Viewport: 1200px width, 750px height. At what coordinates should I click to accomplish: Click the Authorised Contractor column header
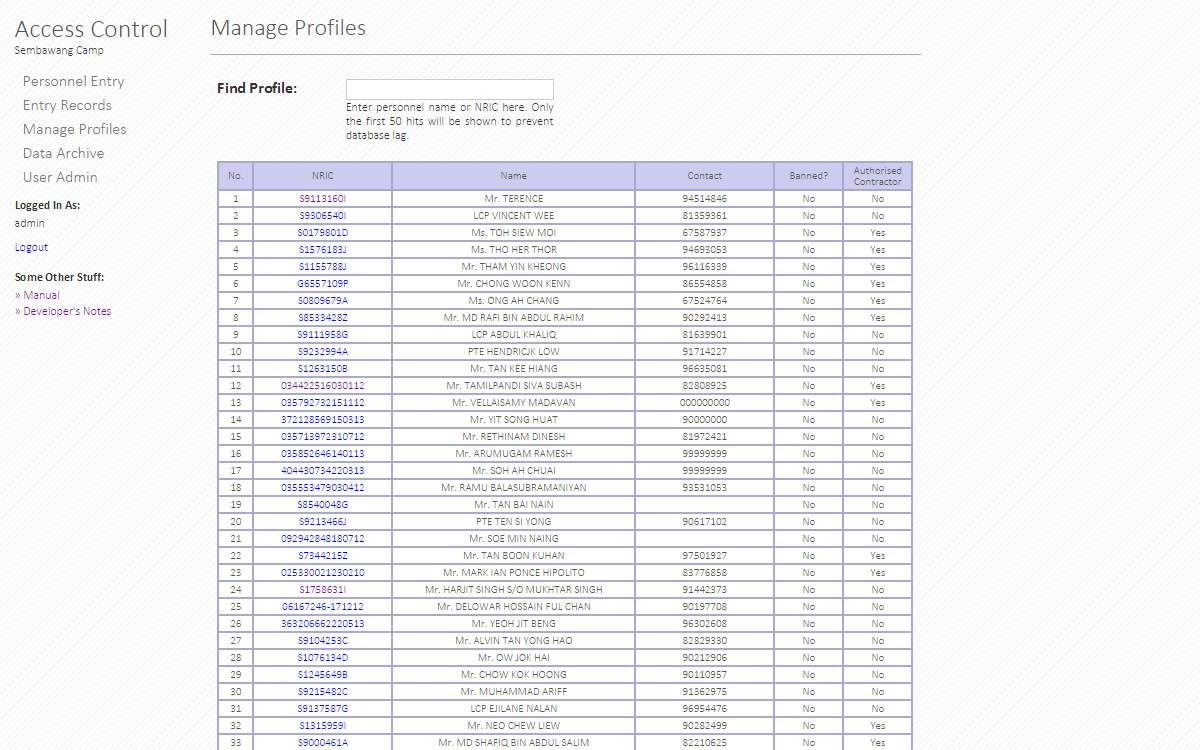877,176
